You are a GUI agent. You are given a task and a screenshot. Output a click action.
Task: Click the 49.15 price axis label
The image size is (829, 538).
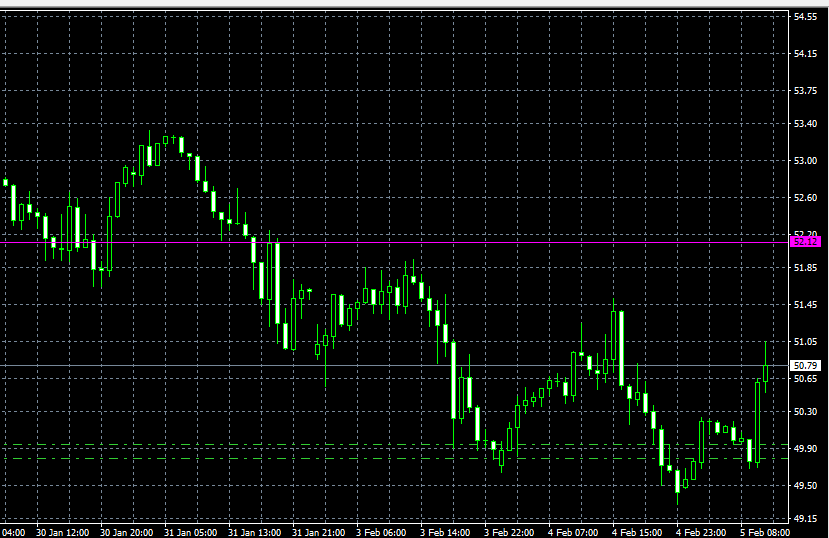pos(805,518)
